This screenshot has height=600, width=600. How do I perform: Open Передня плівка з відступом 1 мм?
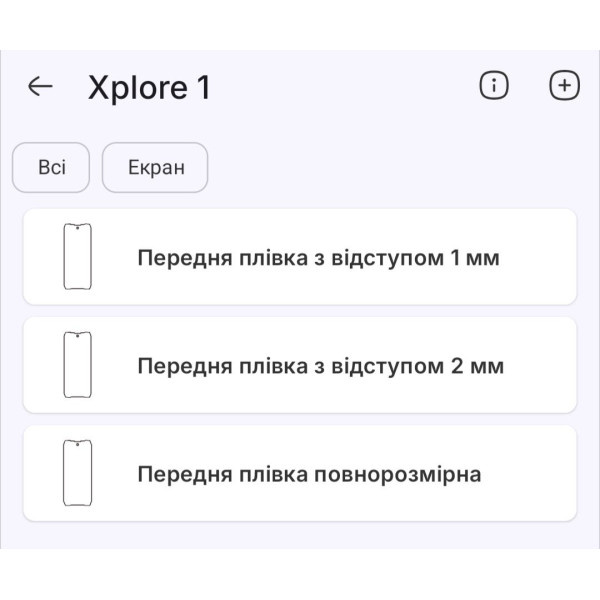pos(318,258)
